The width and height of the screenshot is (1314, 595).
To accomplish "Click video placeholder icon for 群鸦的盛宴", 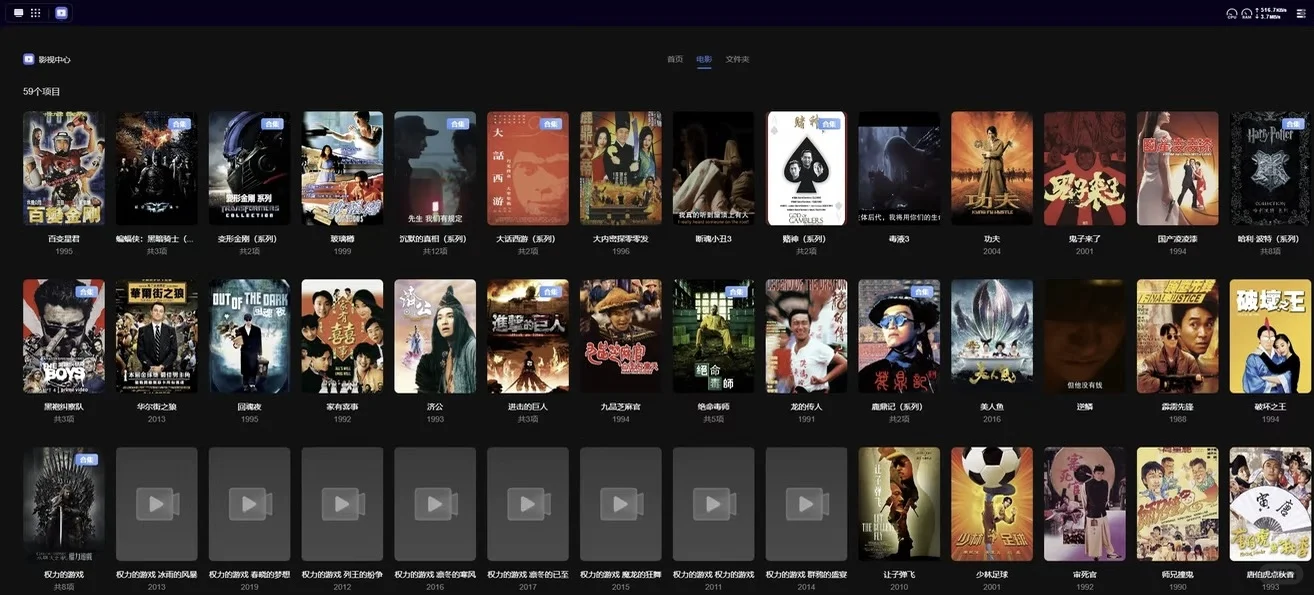I will point(806,504).
